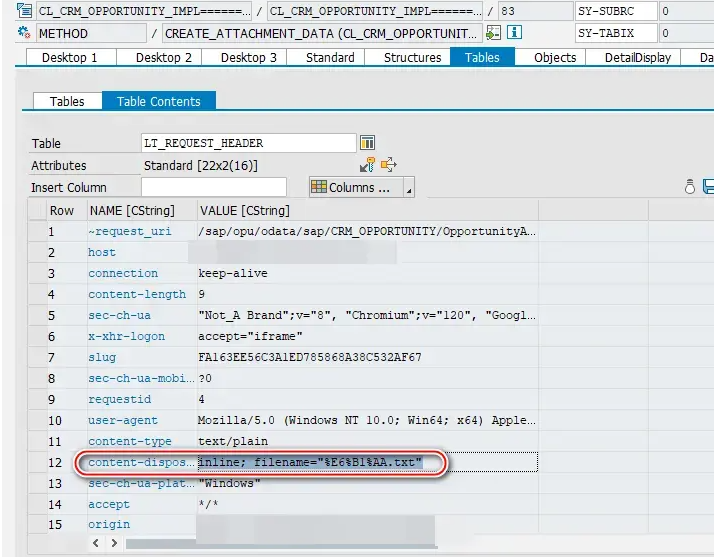Open the Structures debugger tab
The width and height of the screenshot is (714, 557).
click(x=412, y=57)
